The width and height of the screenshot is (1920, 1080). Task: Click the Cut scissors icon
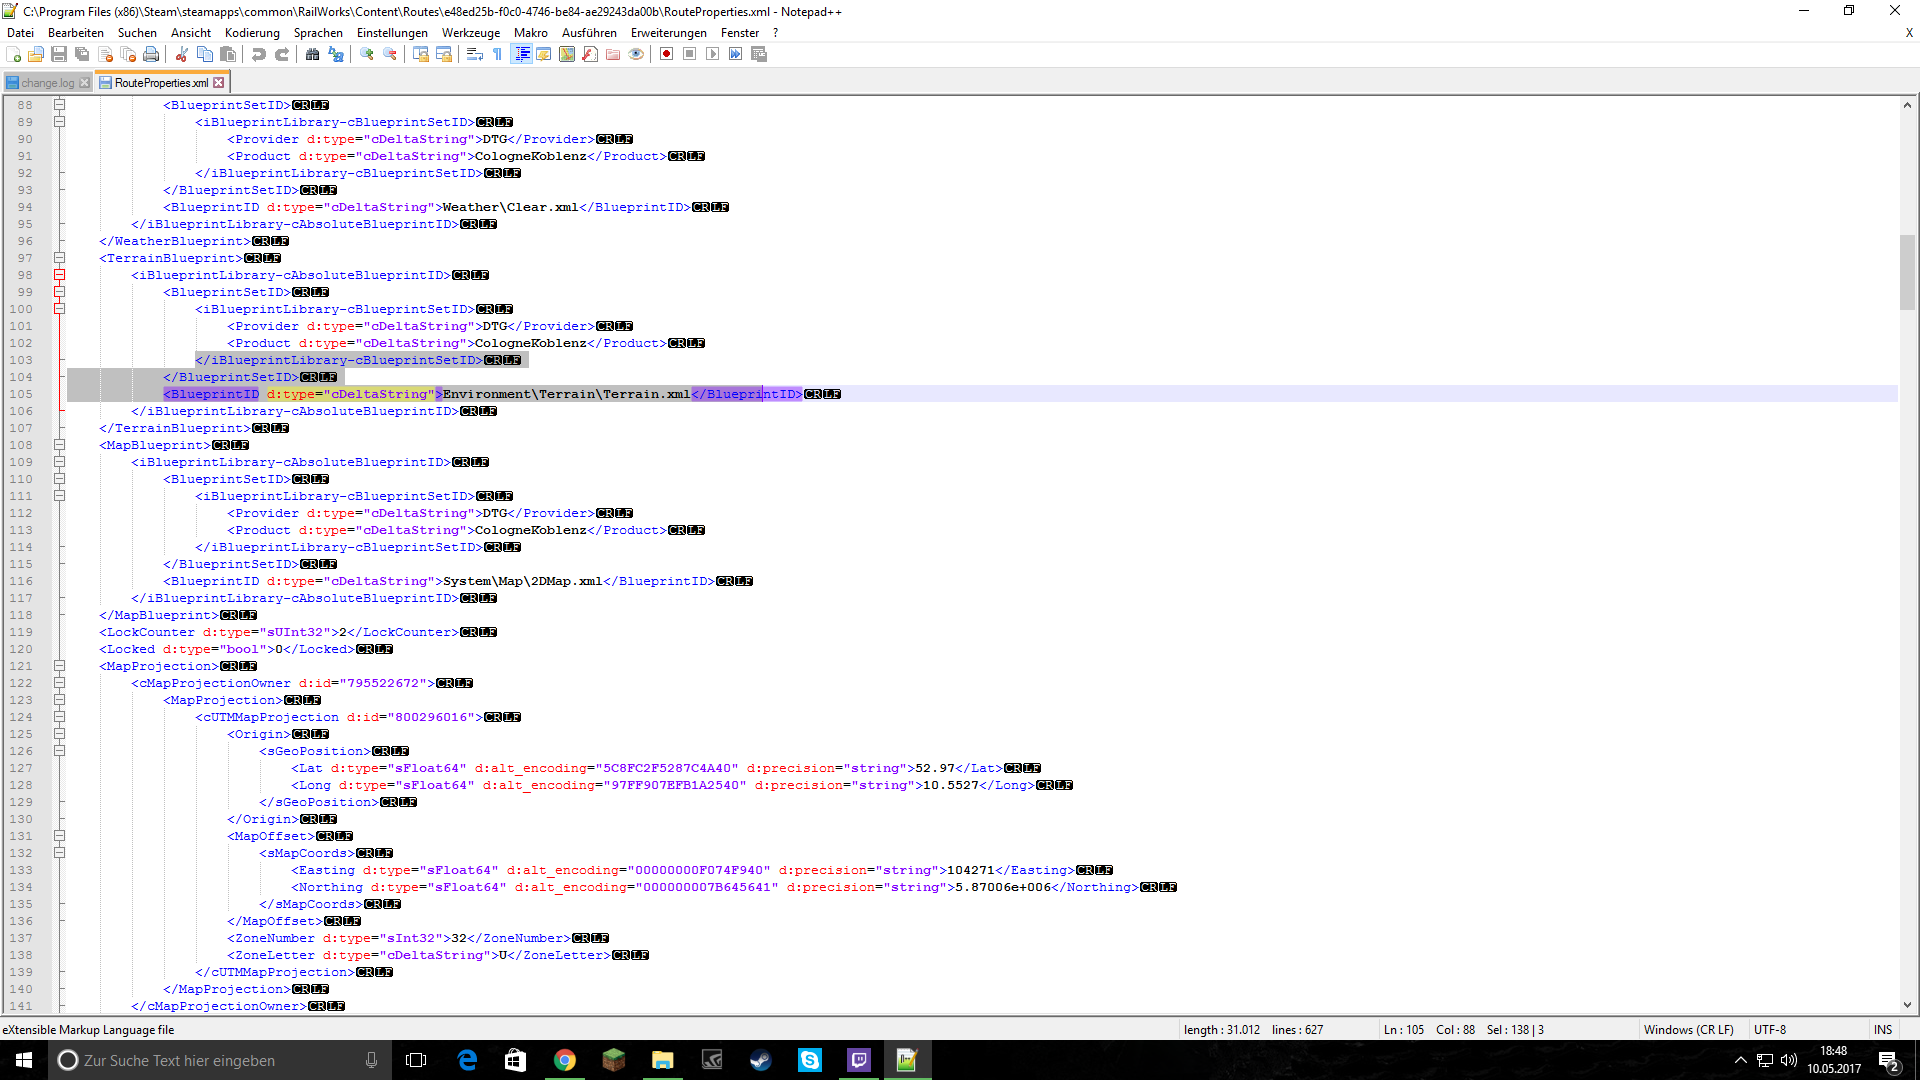[182, 54]
